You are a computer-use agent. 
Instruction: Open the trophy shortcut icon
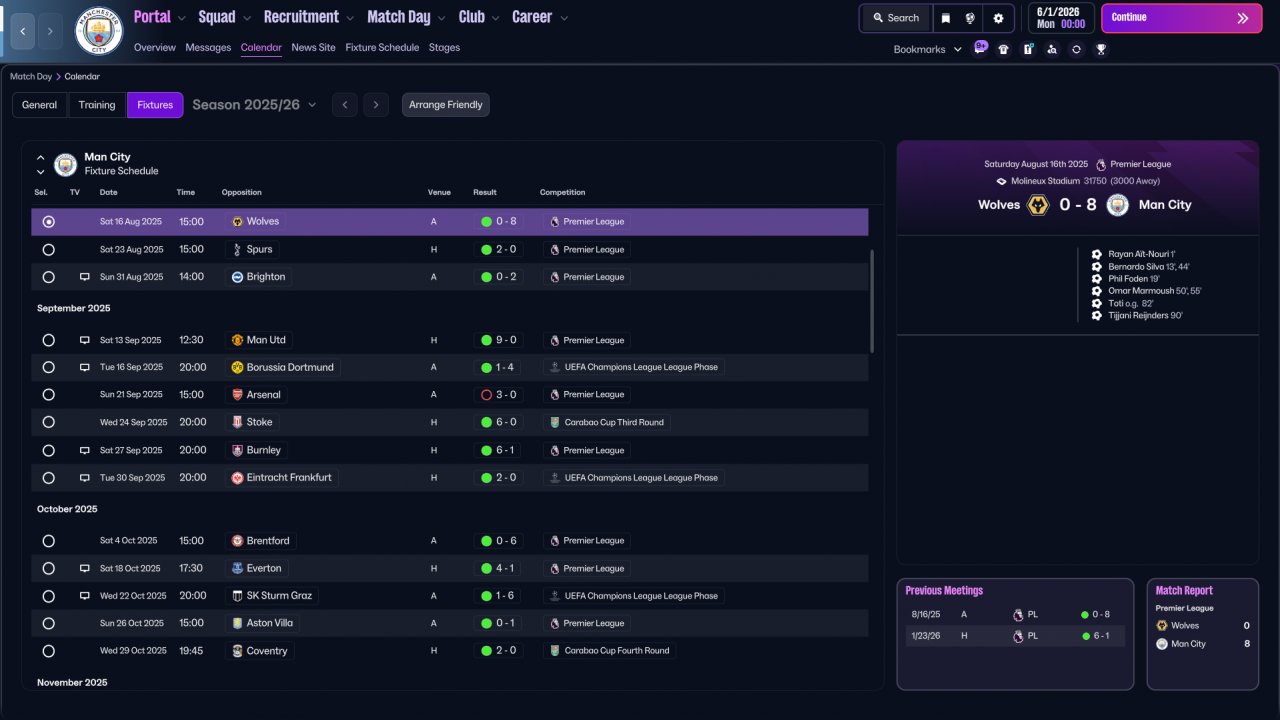pos(1101,49)
